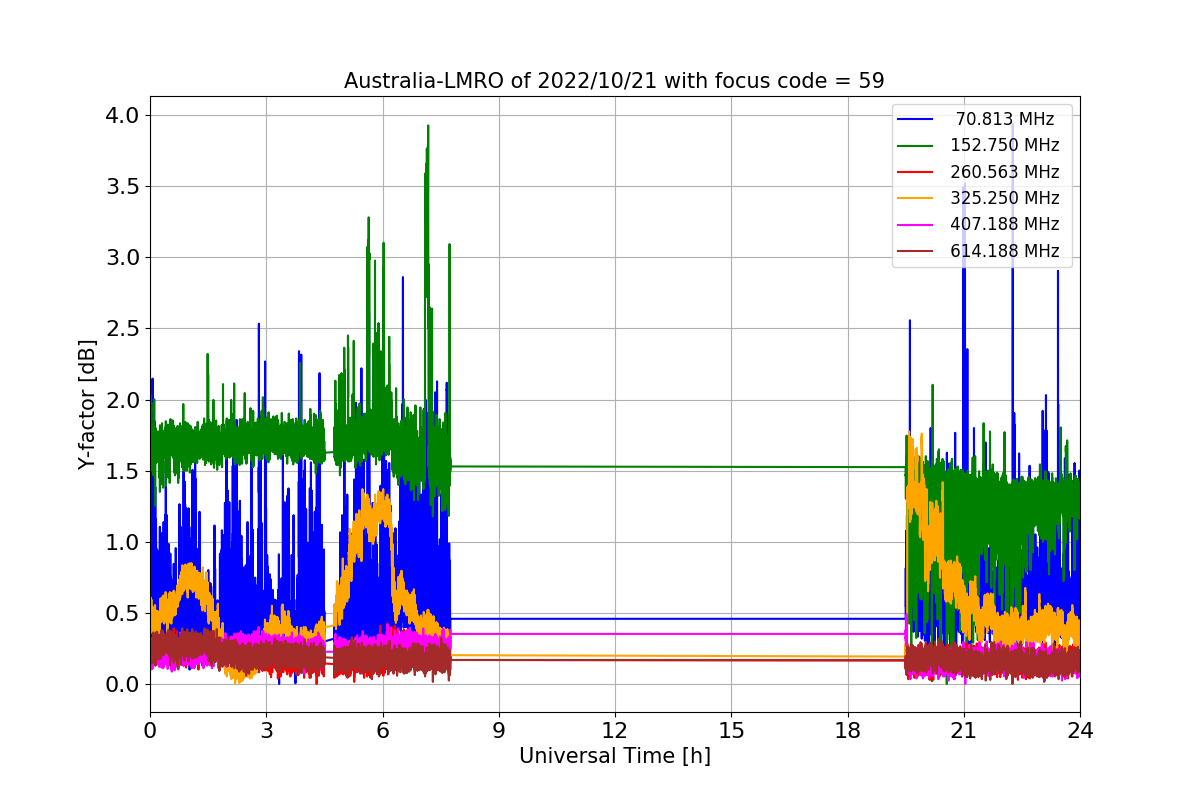Image resolution: width=1200 pixels, height=800 pixels.
Task: Select the 407.188 MHz legend label
Action: pos(1005,225)
